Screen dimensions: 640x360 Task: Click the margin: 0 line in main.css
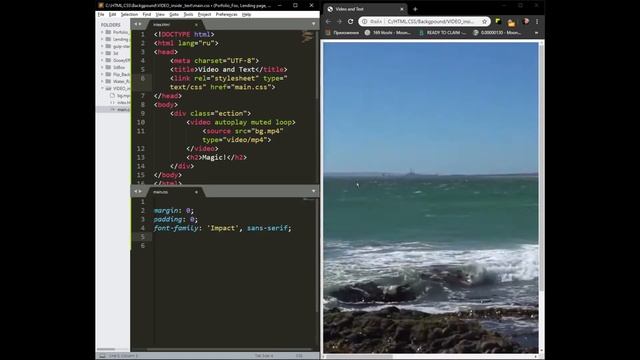[x=174, y=211]
